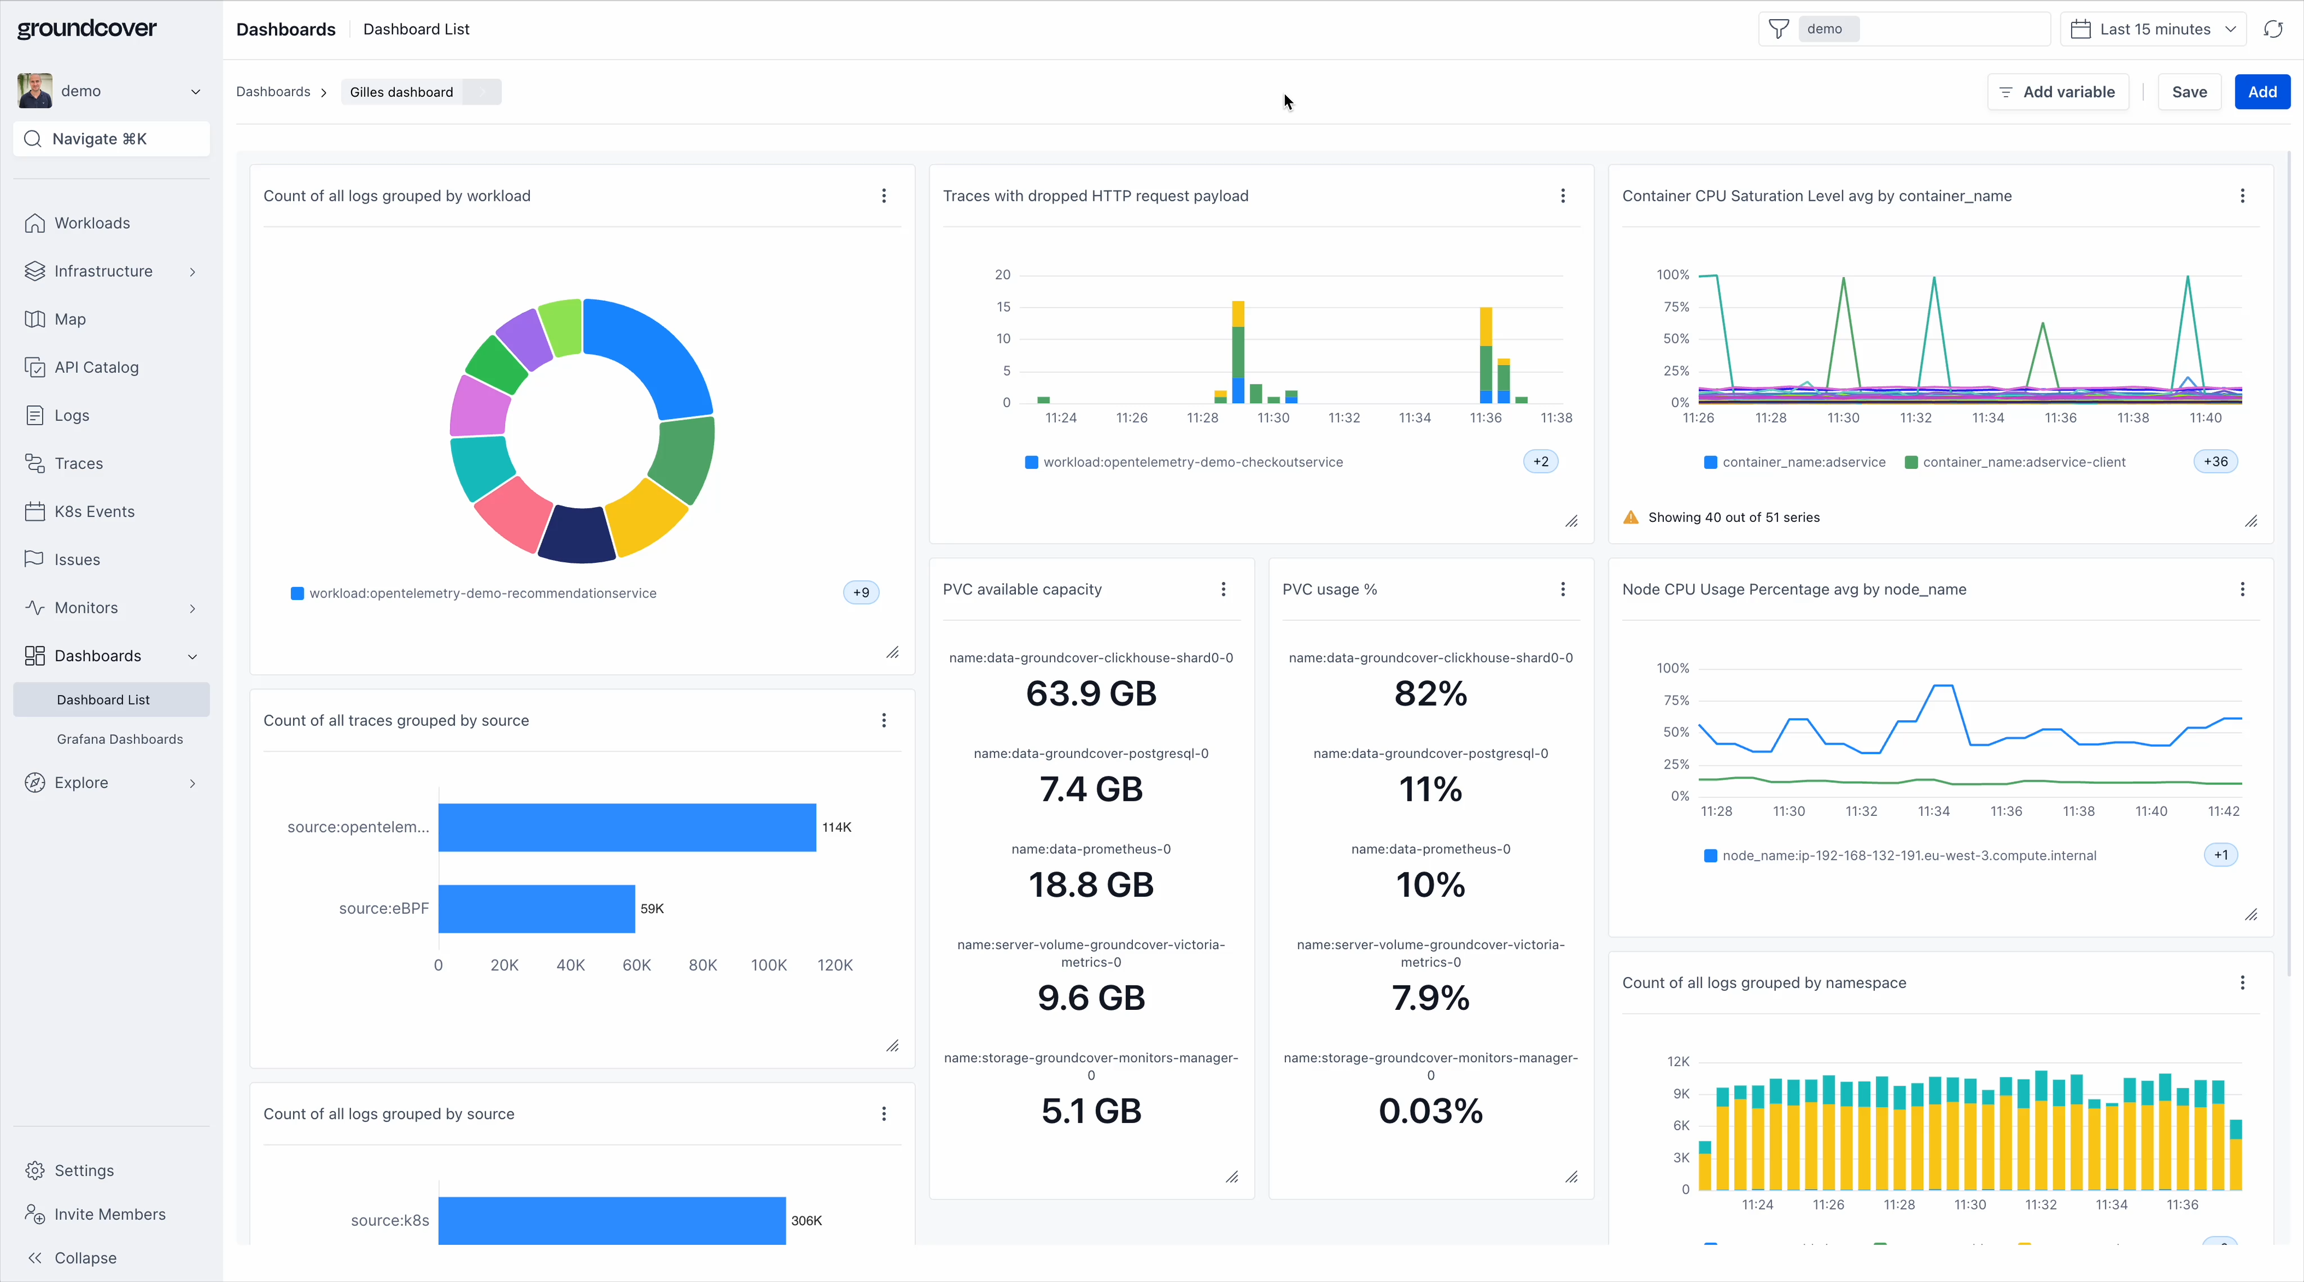2304x1282 pixels.
Task: Open the filter icon beside the demo tag
Action: [1779, 28]
